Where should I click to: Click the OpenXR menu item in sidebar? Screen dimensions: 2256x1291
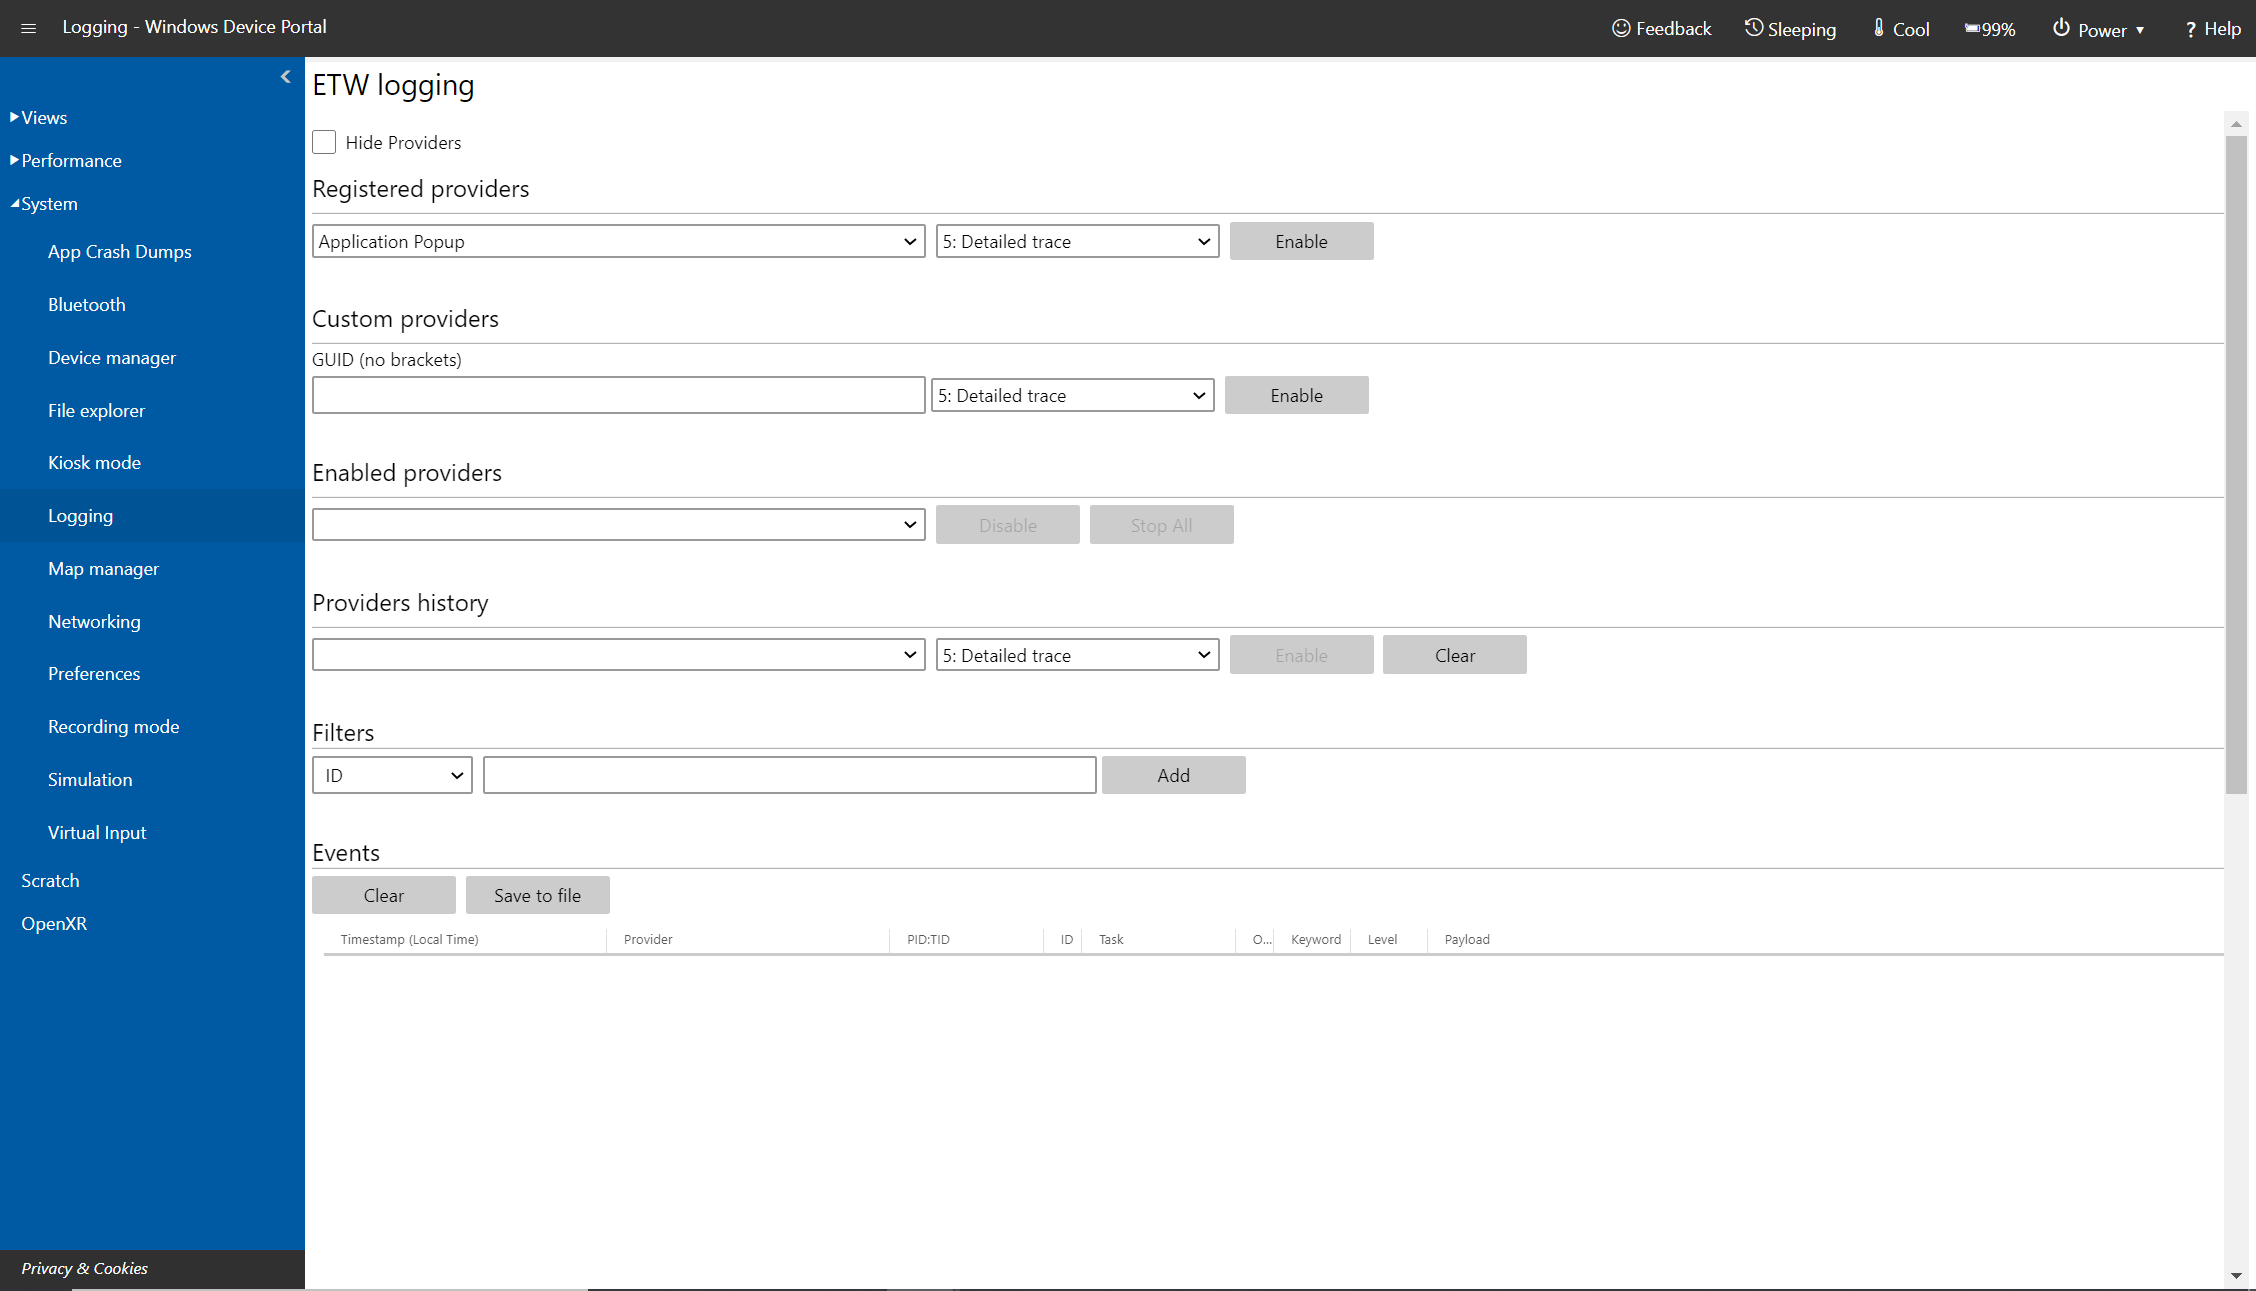pyautogui.click(x=54, y=922)
